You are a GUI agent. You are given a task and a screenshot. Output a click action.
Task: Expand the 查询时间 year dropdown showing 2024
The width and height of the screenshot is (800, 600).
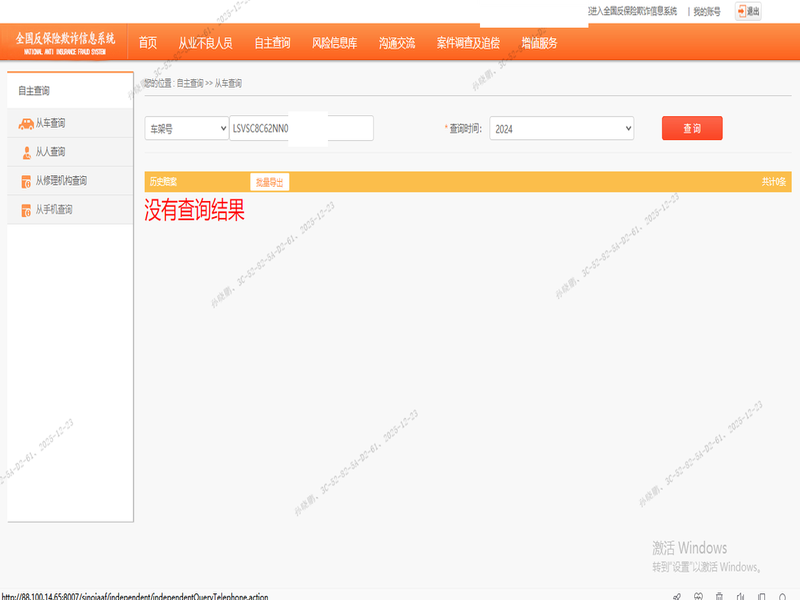coord(561,129)
